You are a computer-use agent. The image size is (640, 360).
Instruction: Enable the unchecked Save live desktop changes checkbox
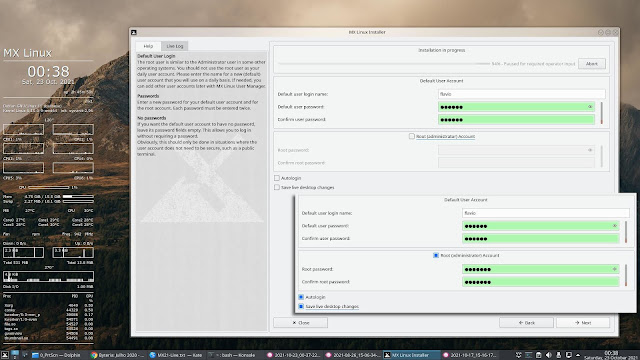277,187
